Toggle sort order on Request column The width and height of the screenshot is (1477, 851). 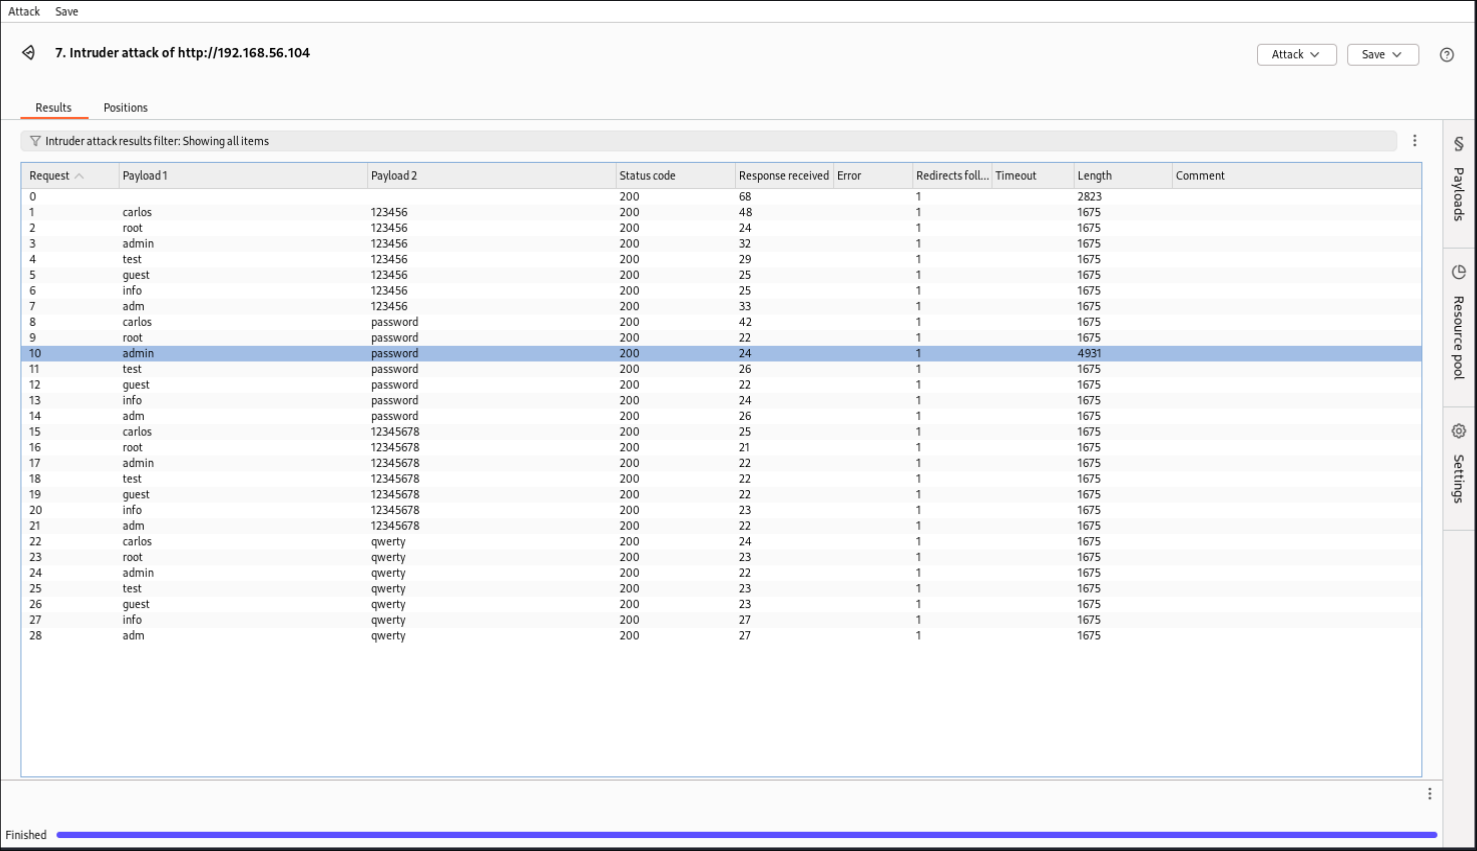click(x=56, y=176)
